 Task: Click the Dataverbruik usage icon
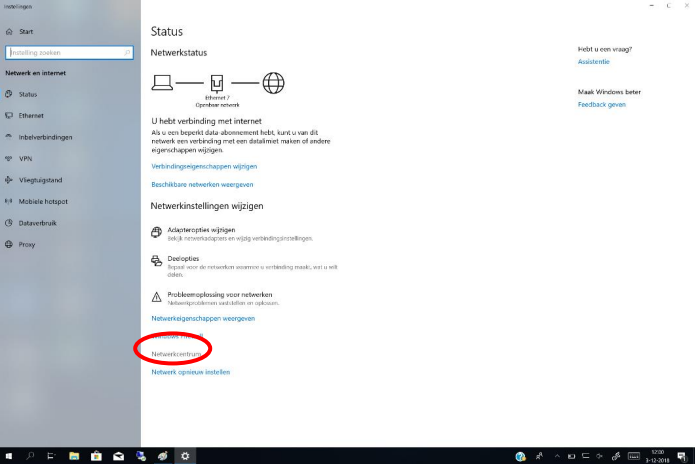click(x=8, y=223)
